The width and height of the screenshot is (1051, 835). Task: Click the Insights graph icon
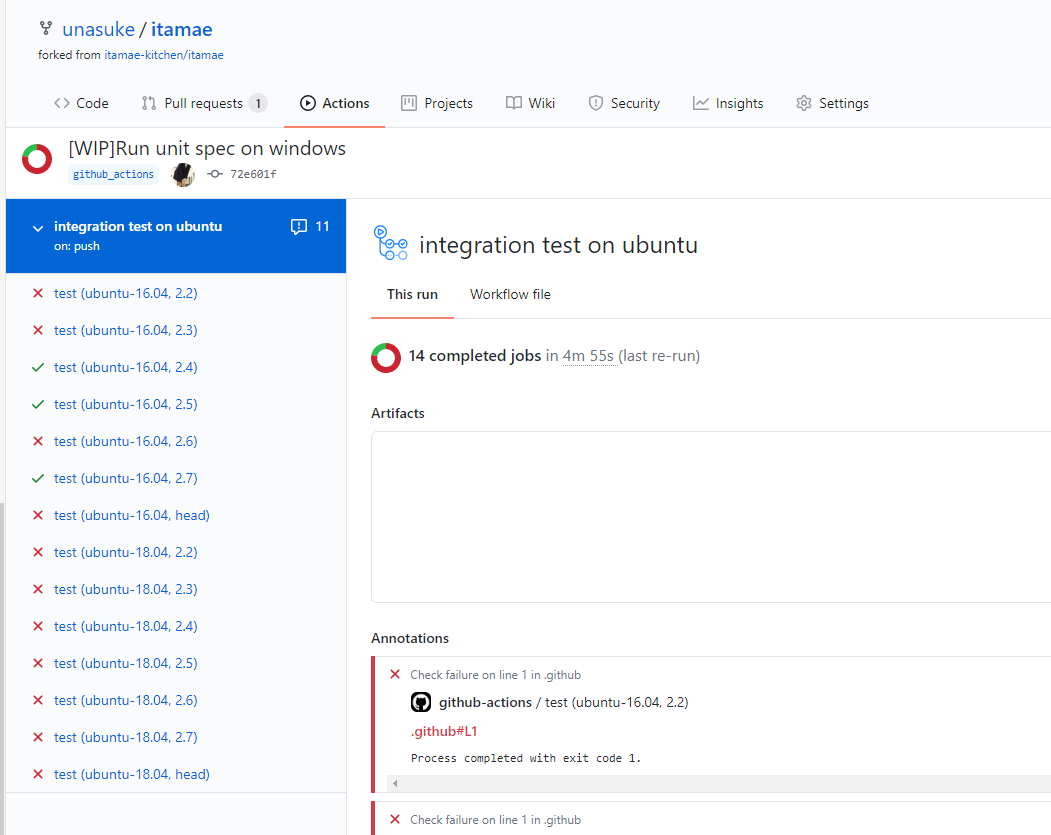(x=700, y=103)
